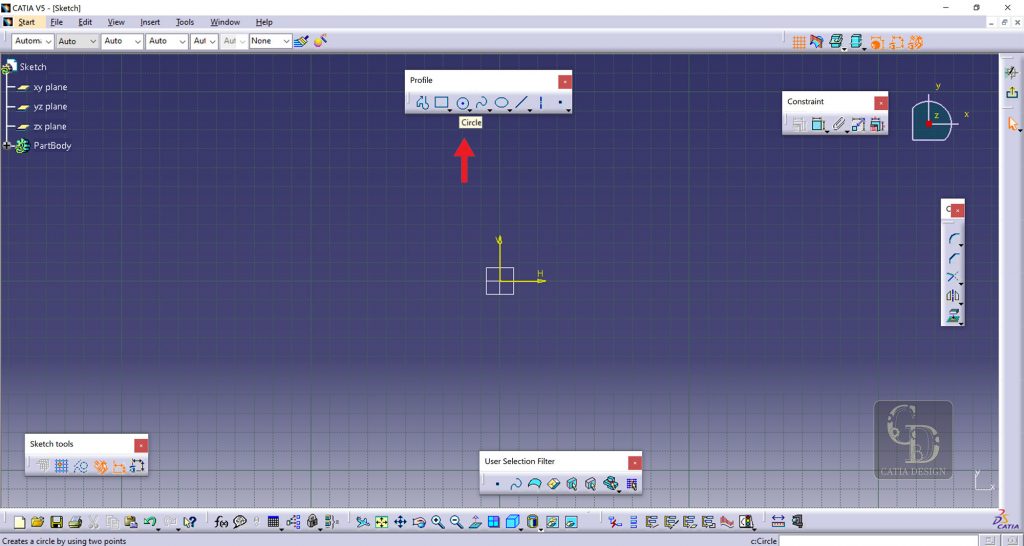This screenshot has width=1024, height=546.
Task: Open the first Autom. dropdown in top toolbar
Action: pos(32,41)
